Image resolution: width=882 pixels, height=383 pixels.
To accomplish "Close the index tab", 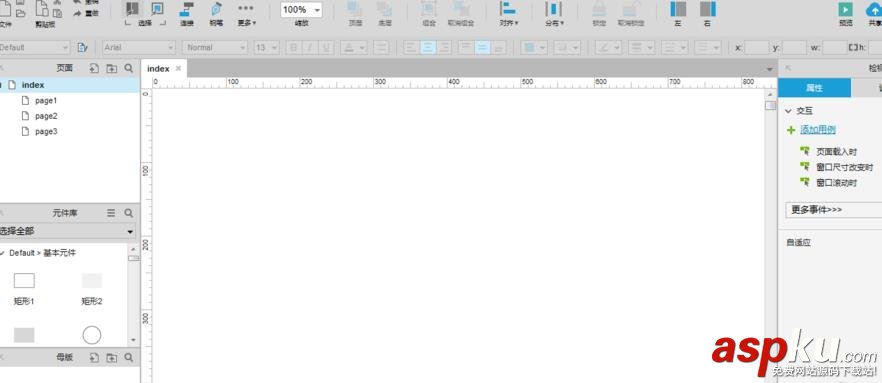I will 178,68.
